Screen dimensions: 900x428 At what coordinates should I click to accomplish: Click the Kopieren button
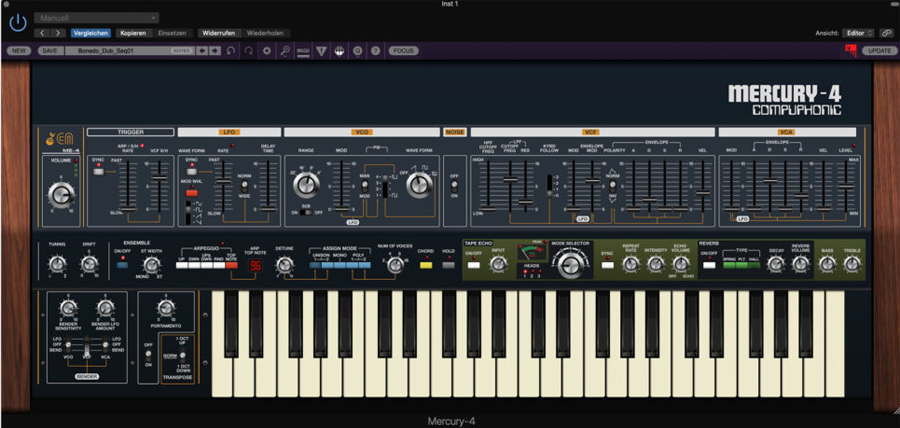[x=135, y=33]
